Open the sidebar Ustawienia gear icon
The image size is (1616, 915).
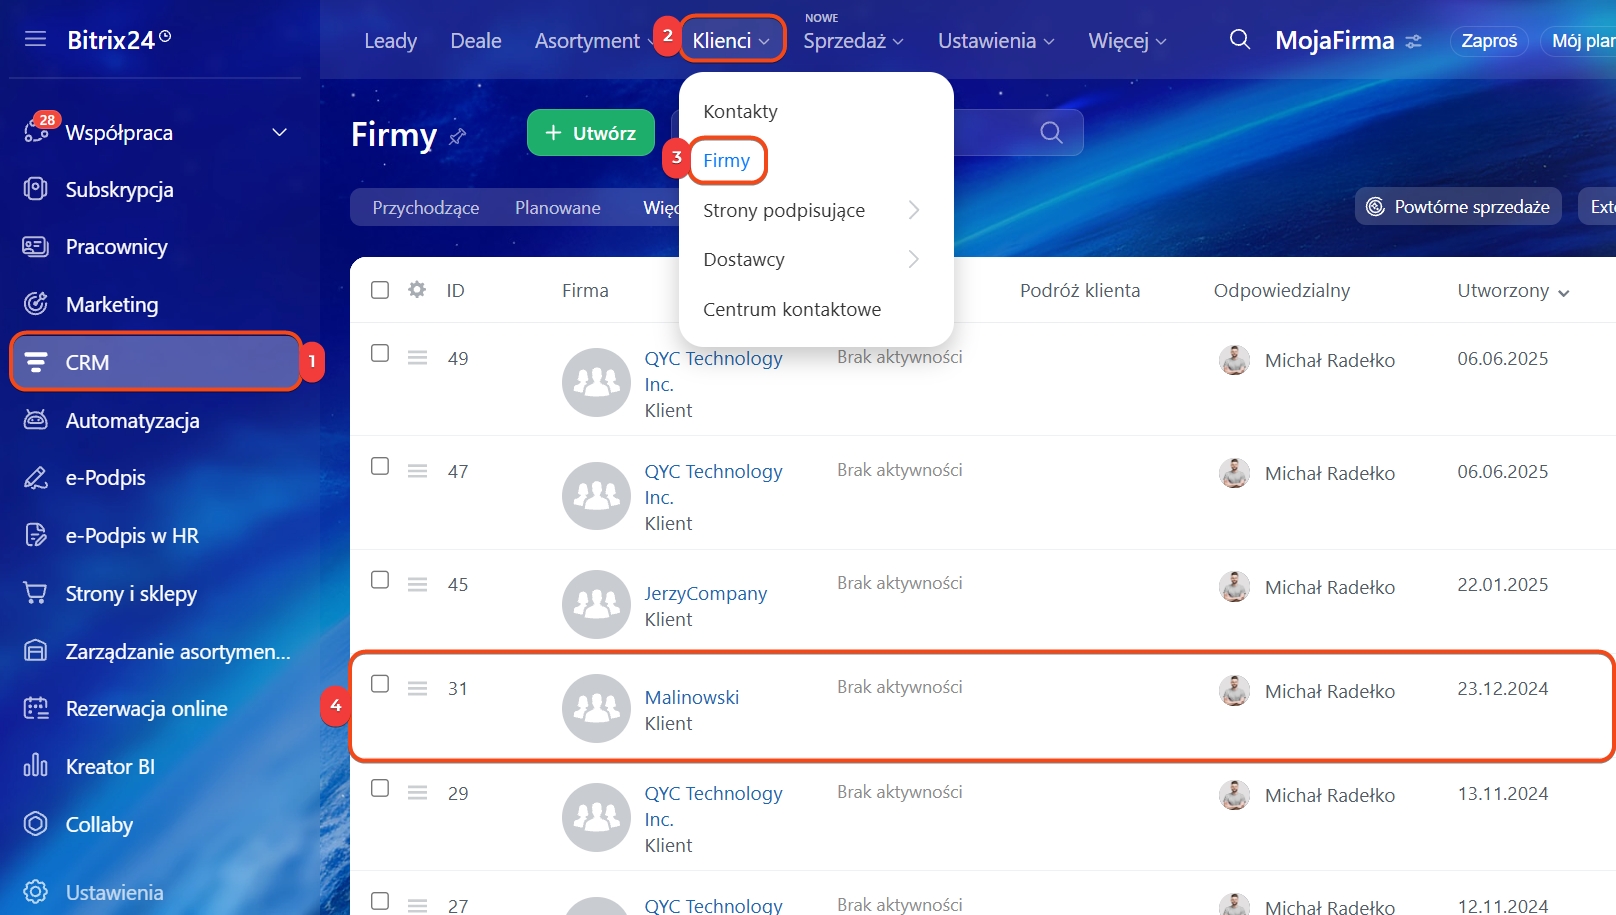[x=36, y=892]
